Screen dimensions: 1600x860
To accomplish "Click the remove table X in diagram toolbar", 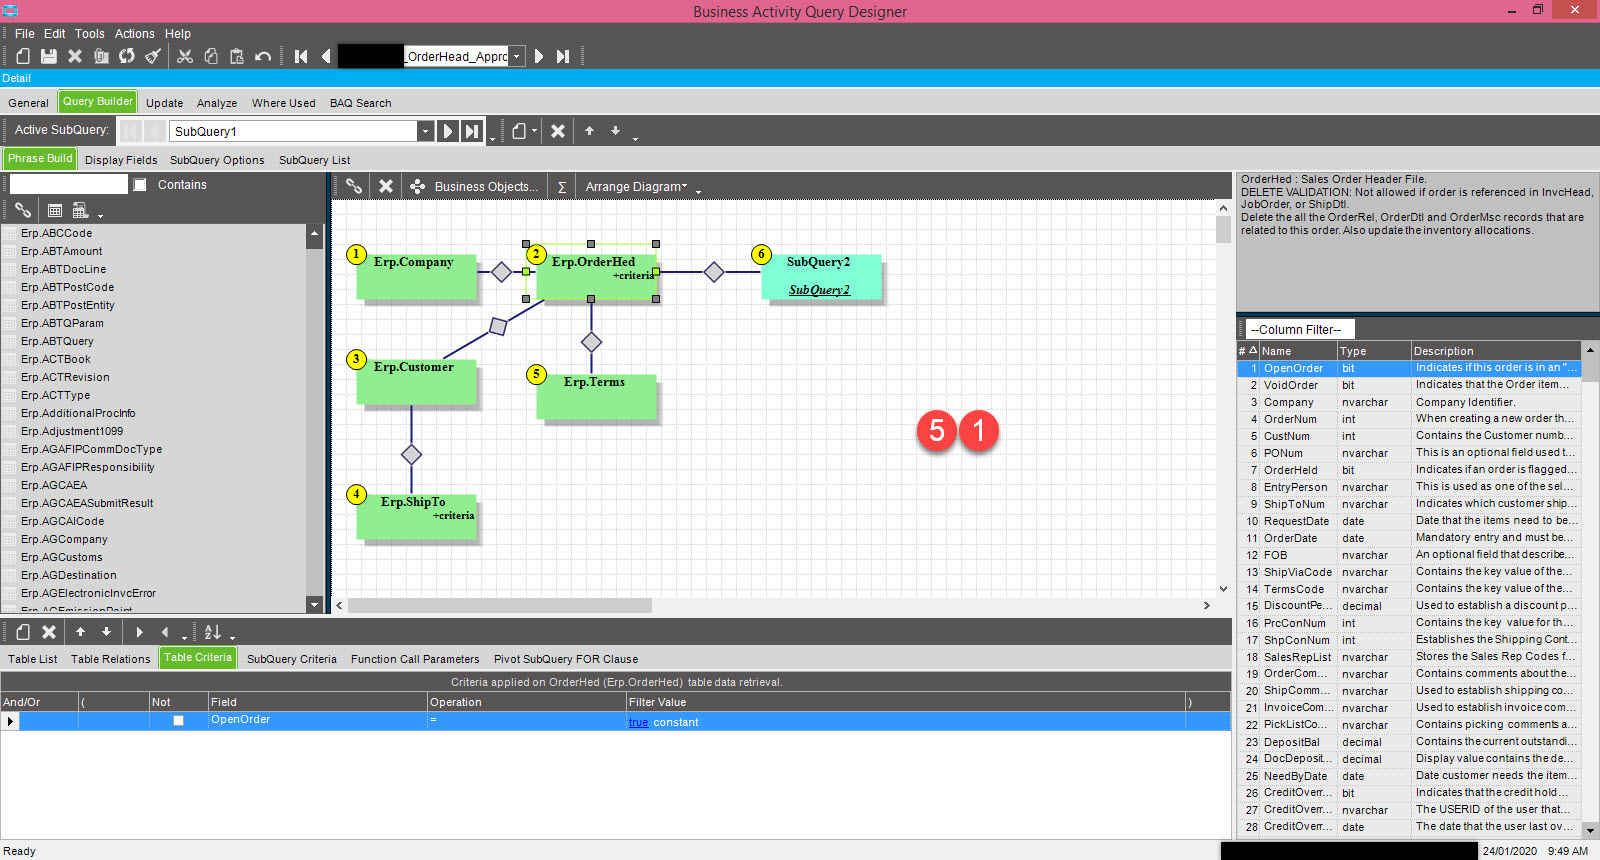I will point(386,186).
